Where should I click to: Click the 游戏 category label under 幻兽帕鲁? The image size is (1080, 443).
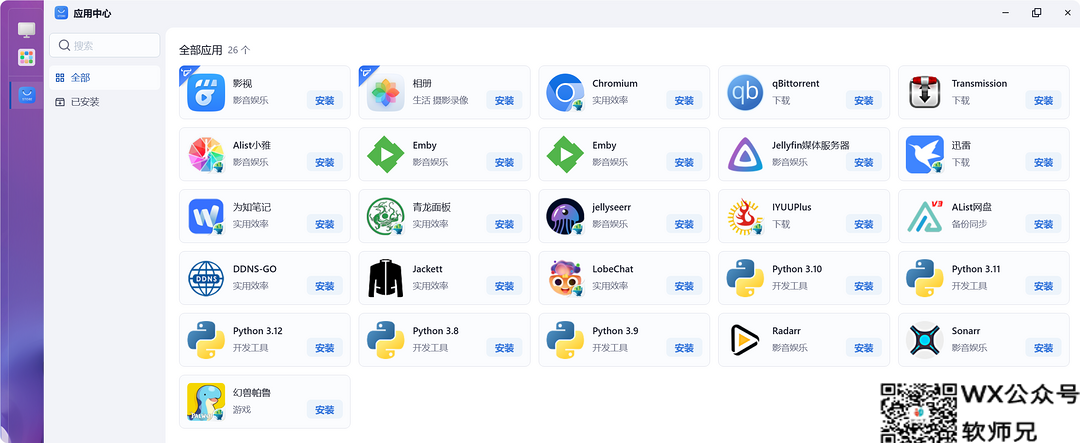[242, 411]
